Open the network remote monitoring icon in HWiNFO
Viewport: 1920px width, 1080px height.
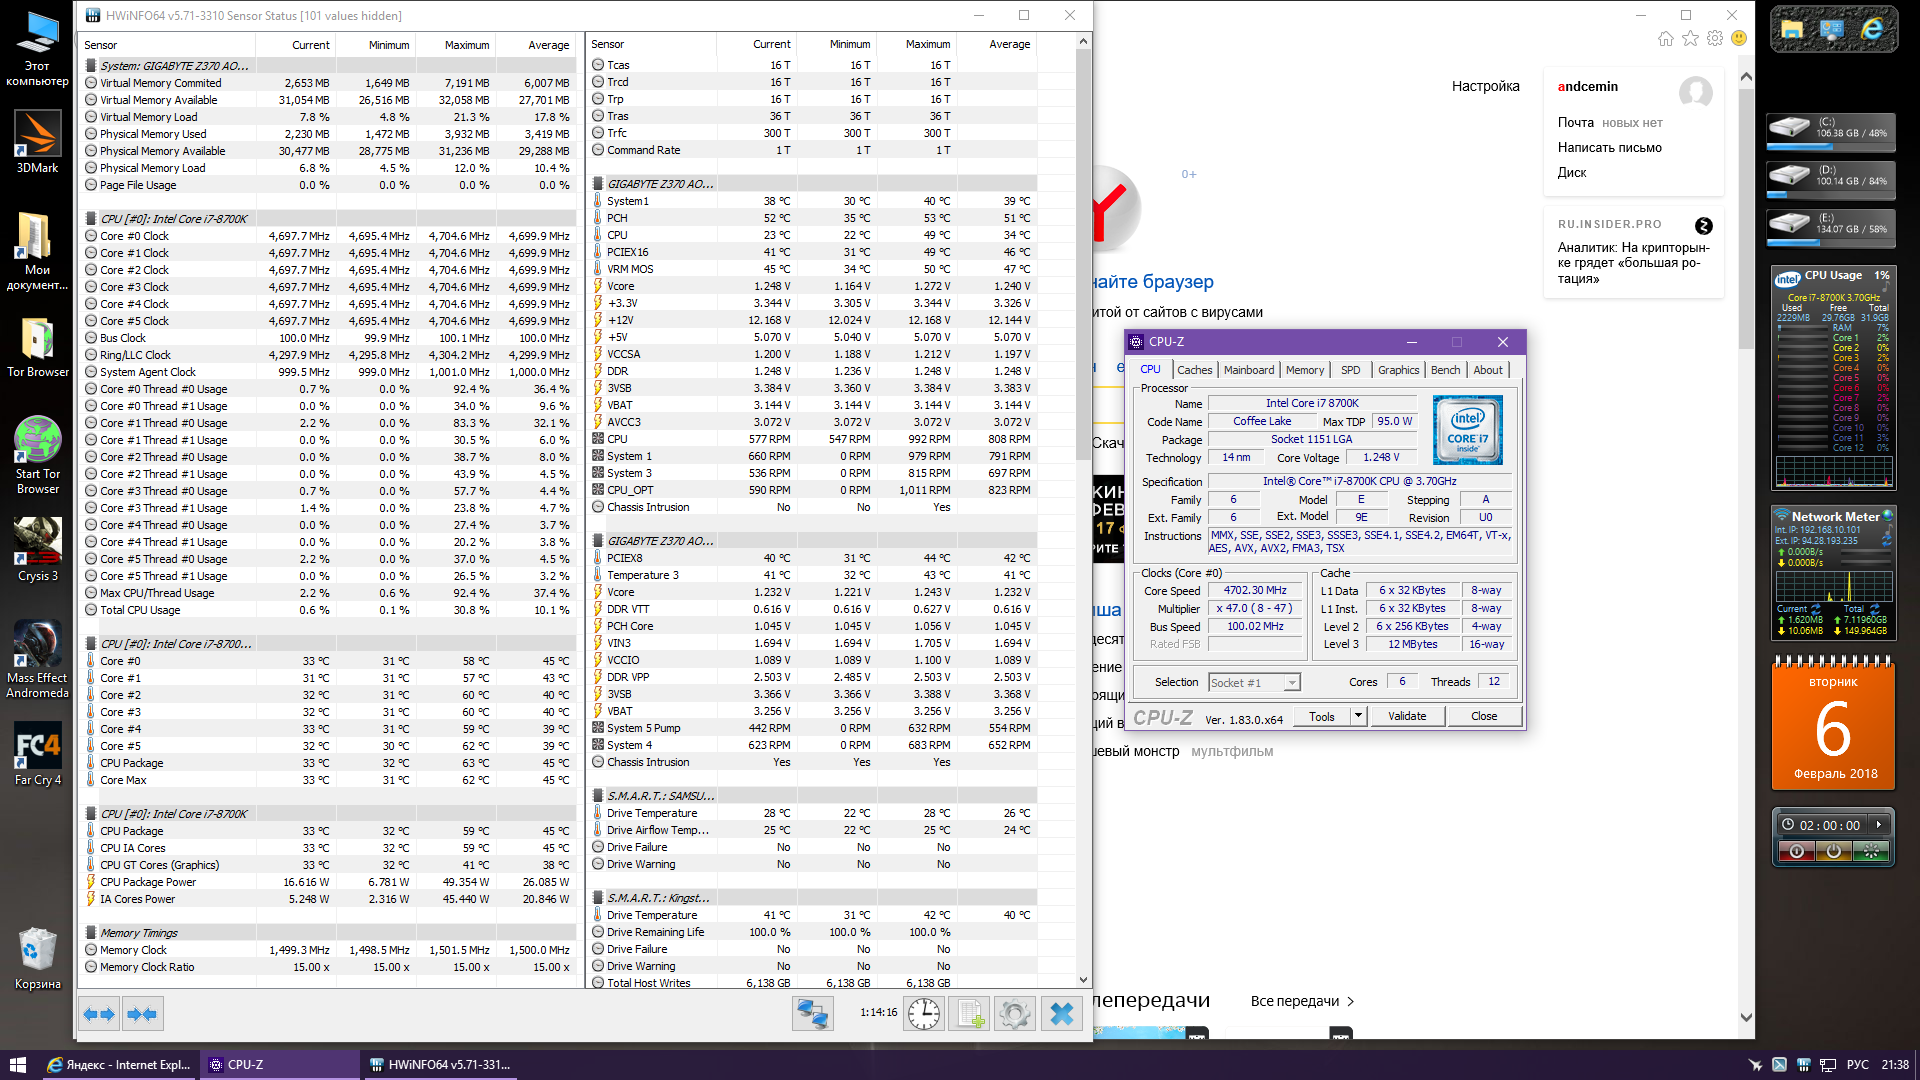(812, 1014)
